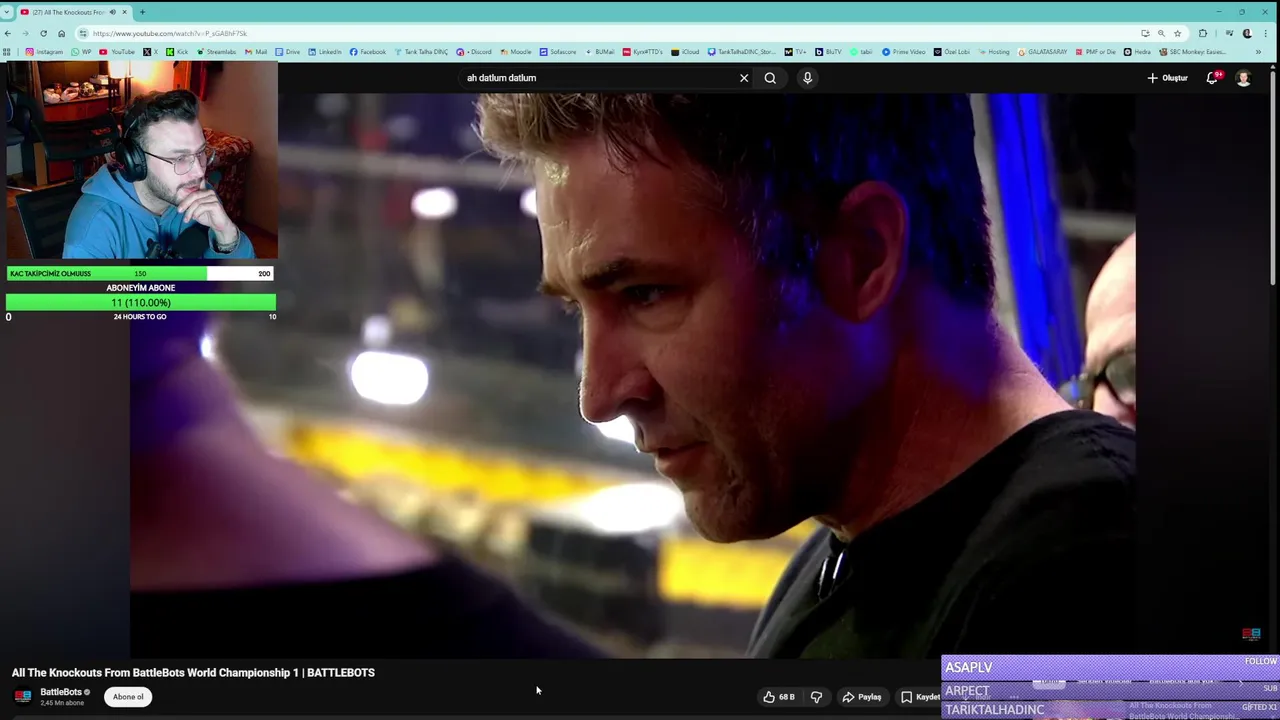Open the PMF or Die bookmark

(1095, 52)
